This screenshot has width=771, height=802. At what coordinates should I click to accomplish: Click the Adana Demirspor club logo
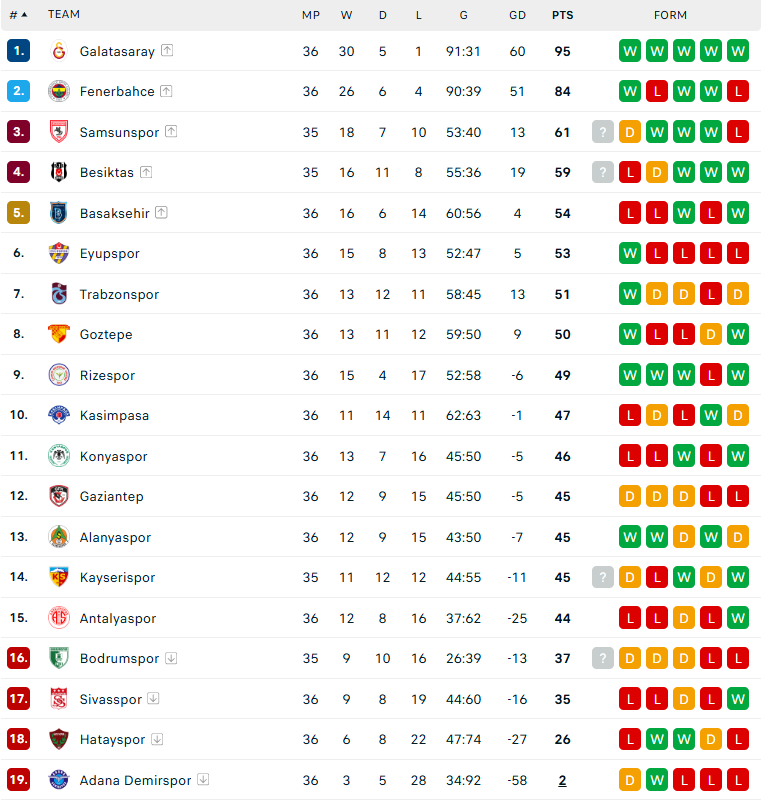[x=59, y=780]
